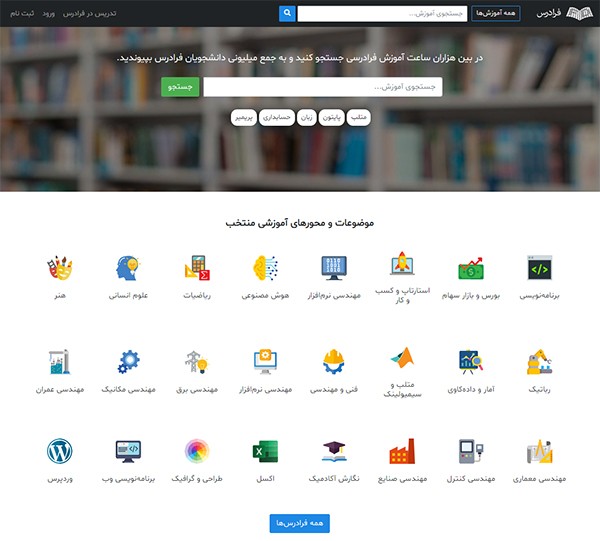Open the 'ورود' login link
This screenshot has width=600, height=541.
(x=49, y=13)
